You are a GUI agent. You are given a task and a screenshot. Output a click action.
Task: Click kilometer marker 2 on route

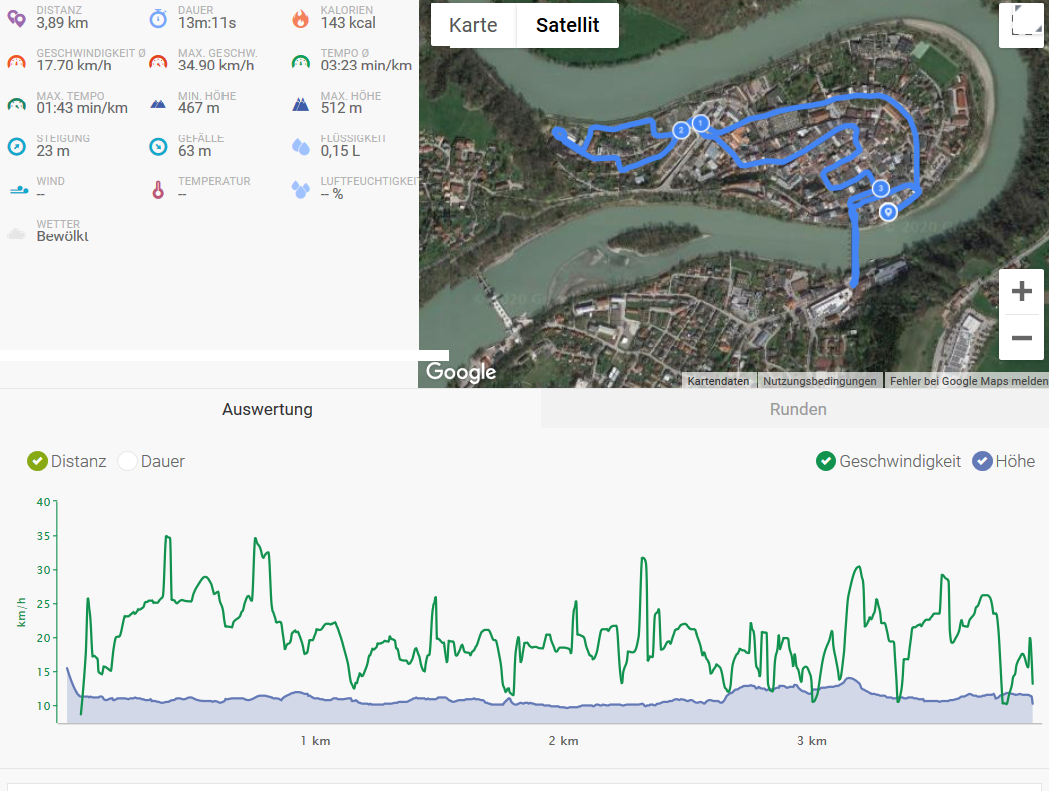click(x=681, y=130)
